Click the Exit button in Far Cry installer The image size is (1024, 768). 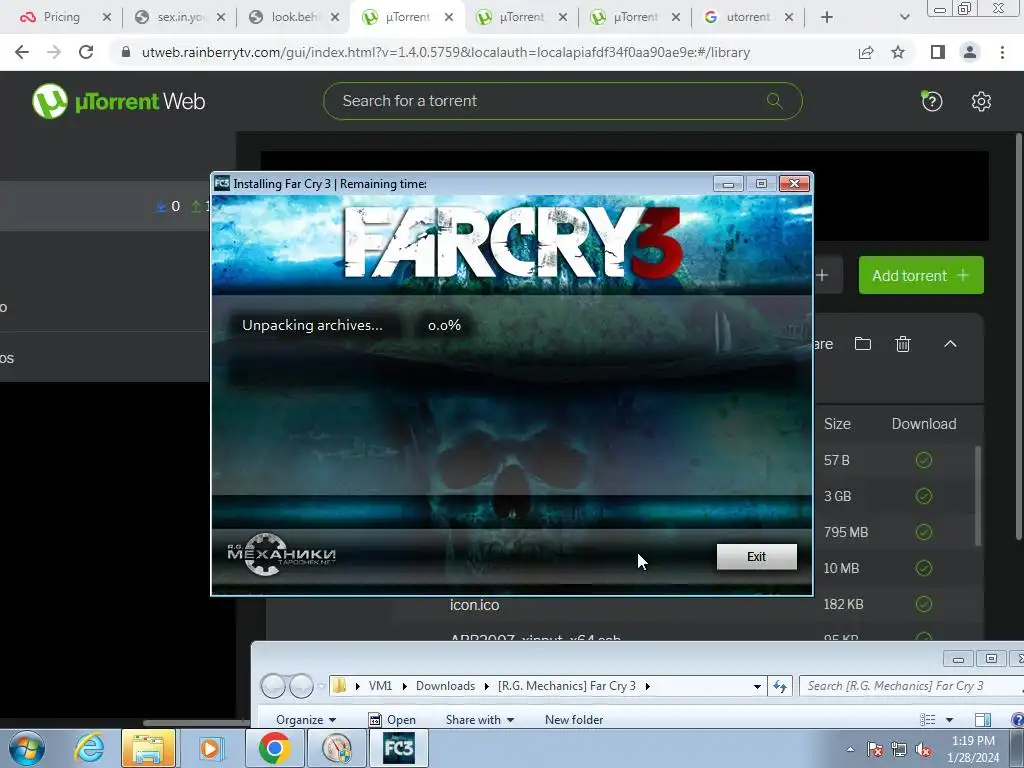[756, 556]
